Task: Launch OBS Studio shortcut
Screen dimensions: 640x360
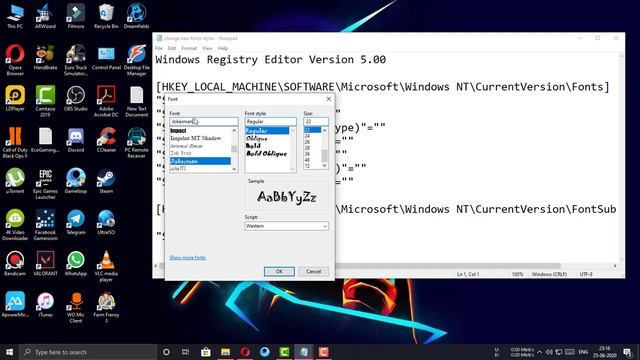Action: point(76,98)
